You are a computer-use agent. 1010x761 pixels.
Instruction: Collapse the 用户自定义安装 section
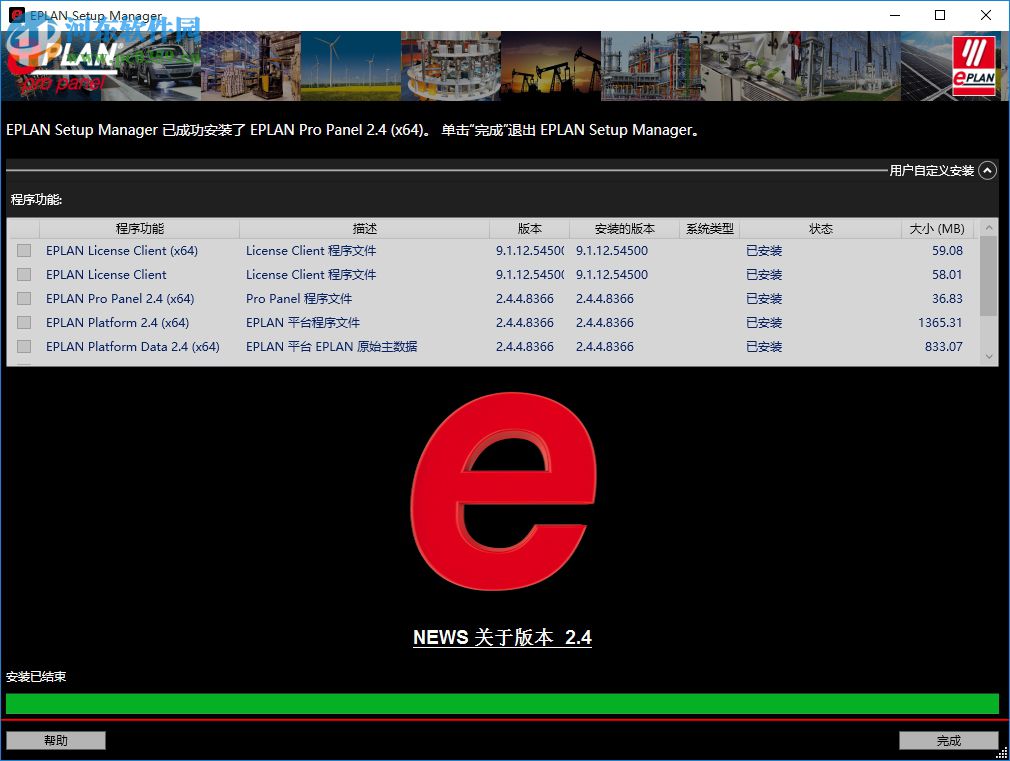pos(988,170)
